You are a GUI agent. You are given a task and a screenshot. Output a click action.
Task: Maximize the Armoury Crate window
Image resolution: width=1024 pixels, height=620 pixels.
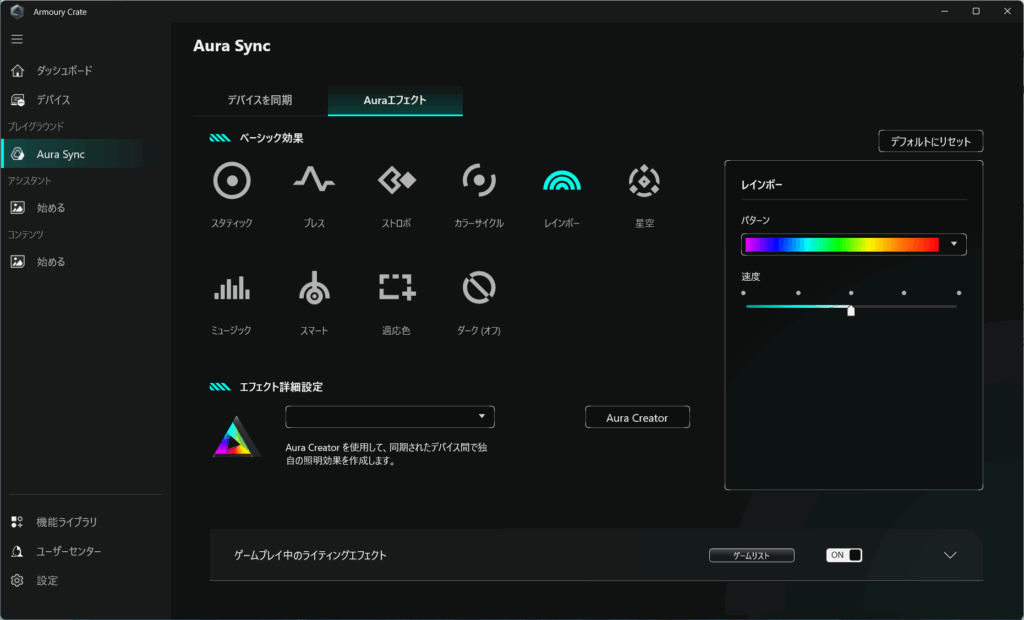pos(976,11)
